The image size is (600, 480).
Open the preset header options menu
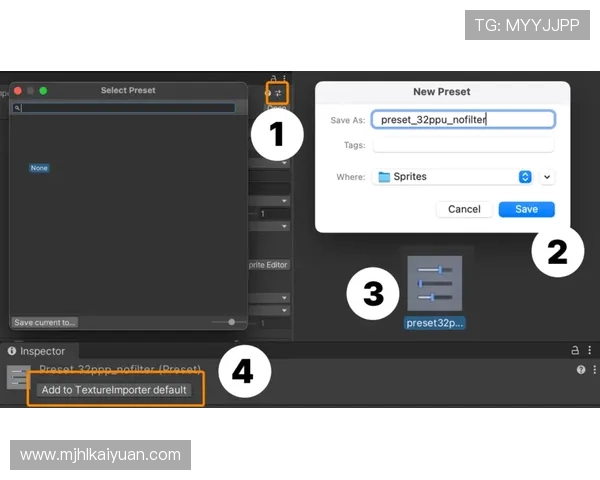point(594,370)
